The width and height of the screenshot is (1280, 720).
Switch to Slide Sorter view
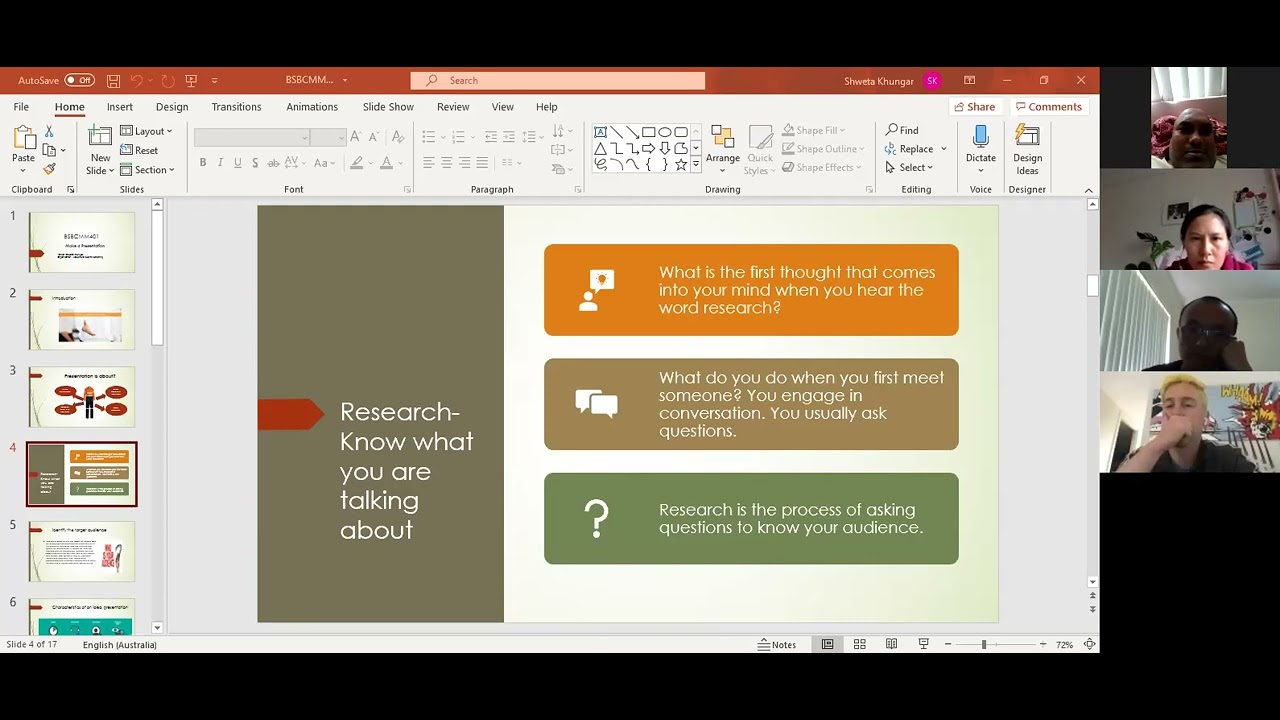pyautogui.click(x=859, y=645)
